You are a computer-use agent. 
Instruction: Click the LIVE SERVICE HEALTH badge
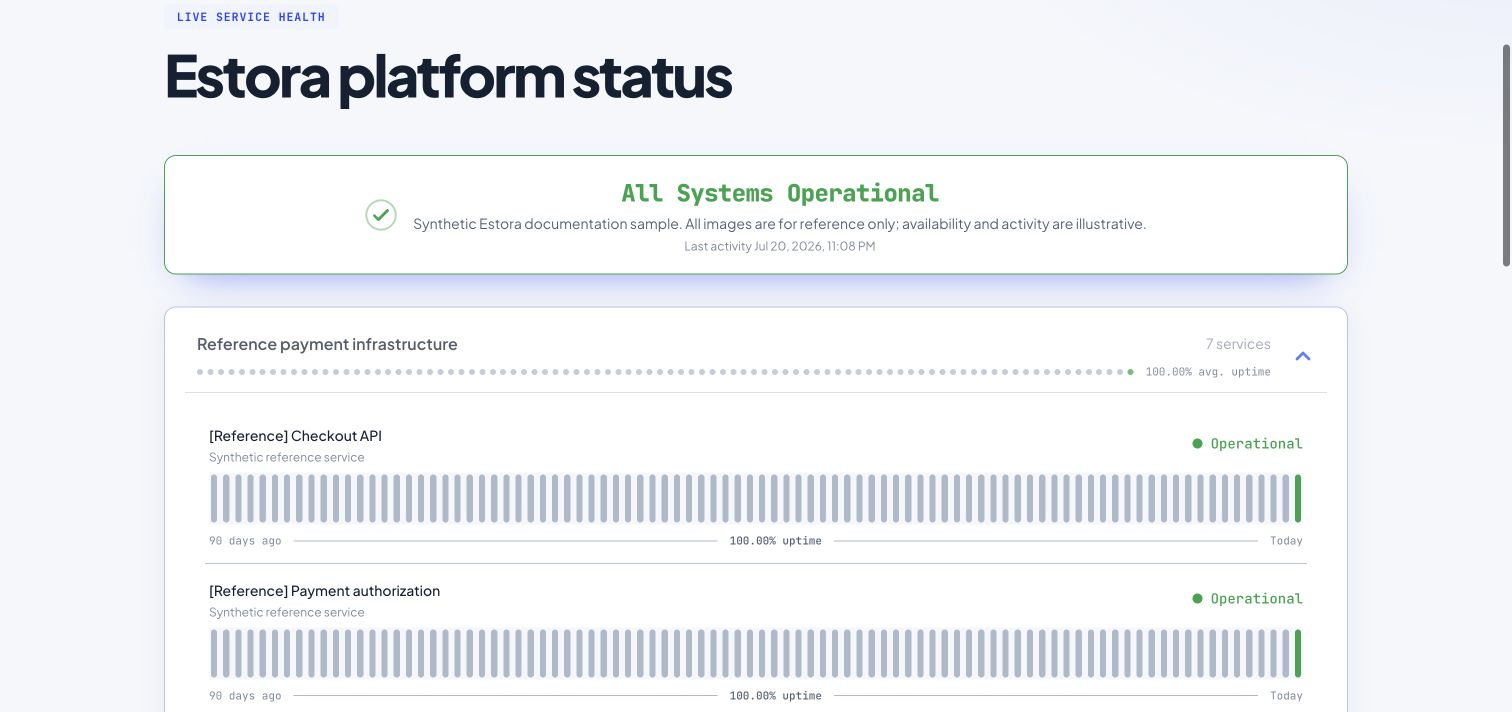point(251,17)
